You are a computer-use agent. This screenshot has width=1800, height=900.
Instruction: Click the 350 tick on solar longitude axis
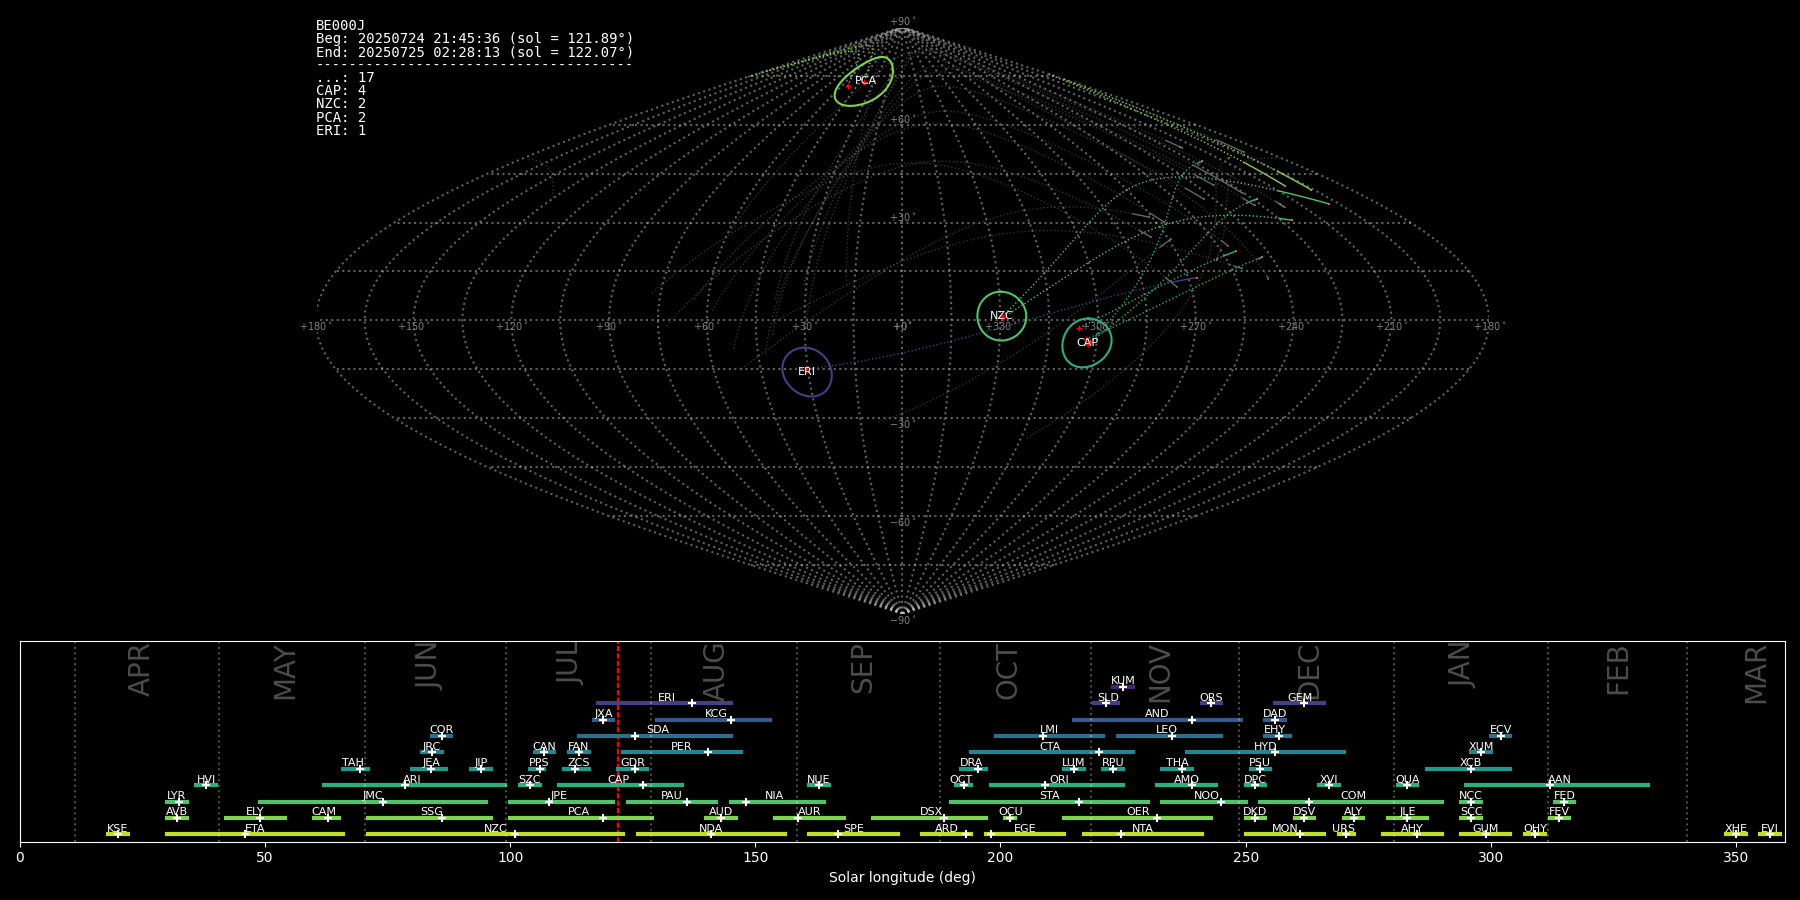pyautogui.click(x=1735, y=857)
